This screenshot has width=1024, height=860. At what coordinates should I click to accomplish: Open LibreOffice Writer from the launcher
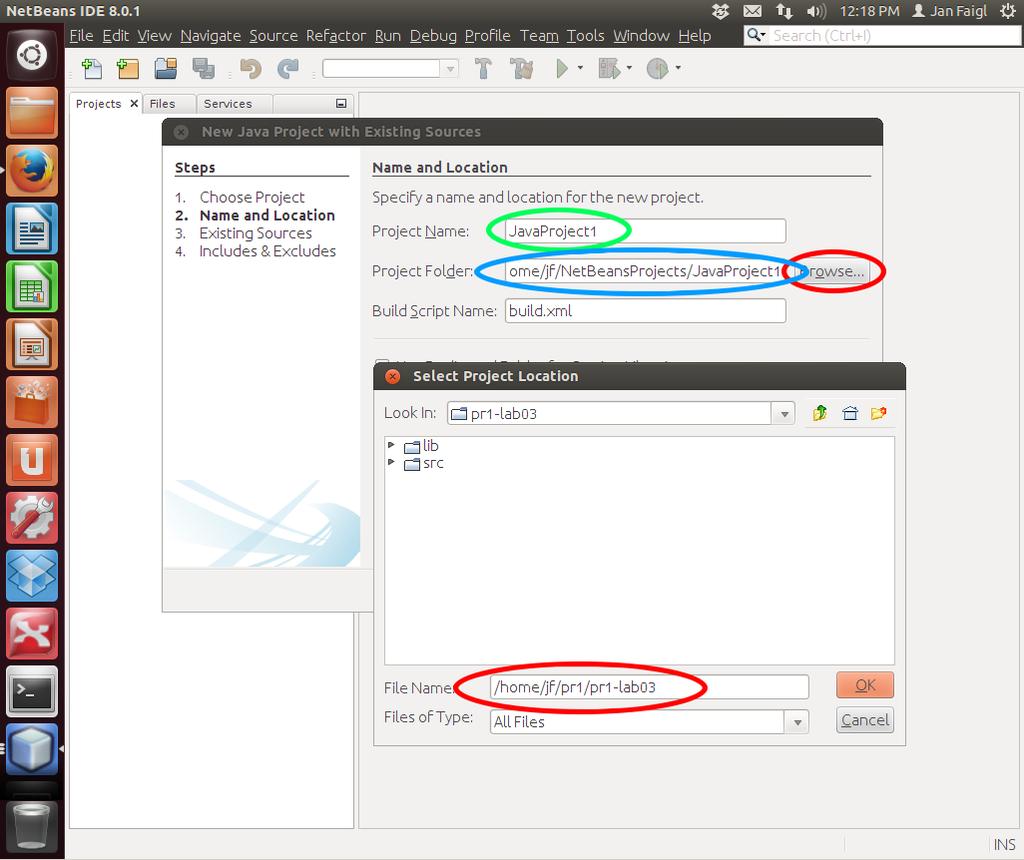click(x=32, y=228)
